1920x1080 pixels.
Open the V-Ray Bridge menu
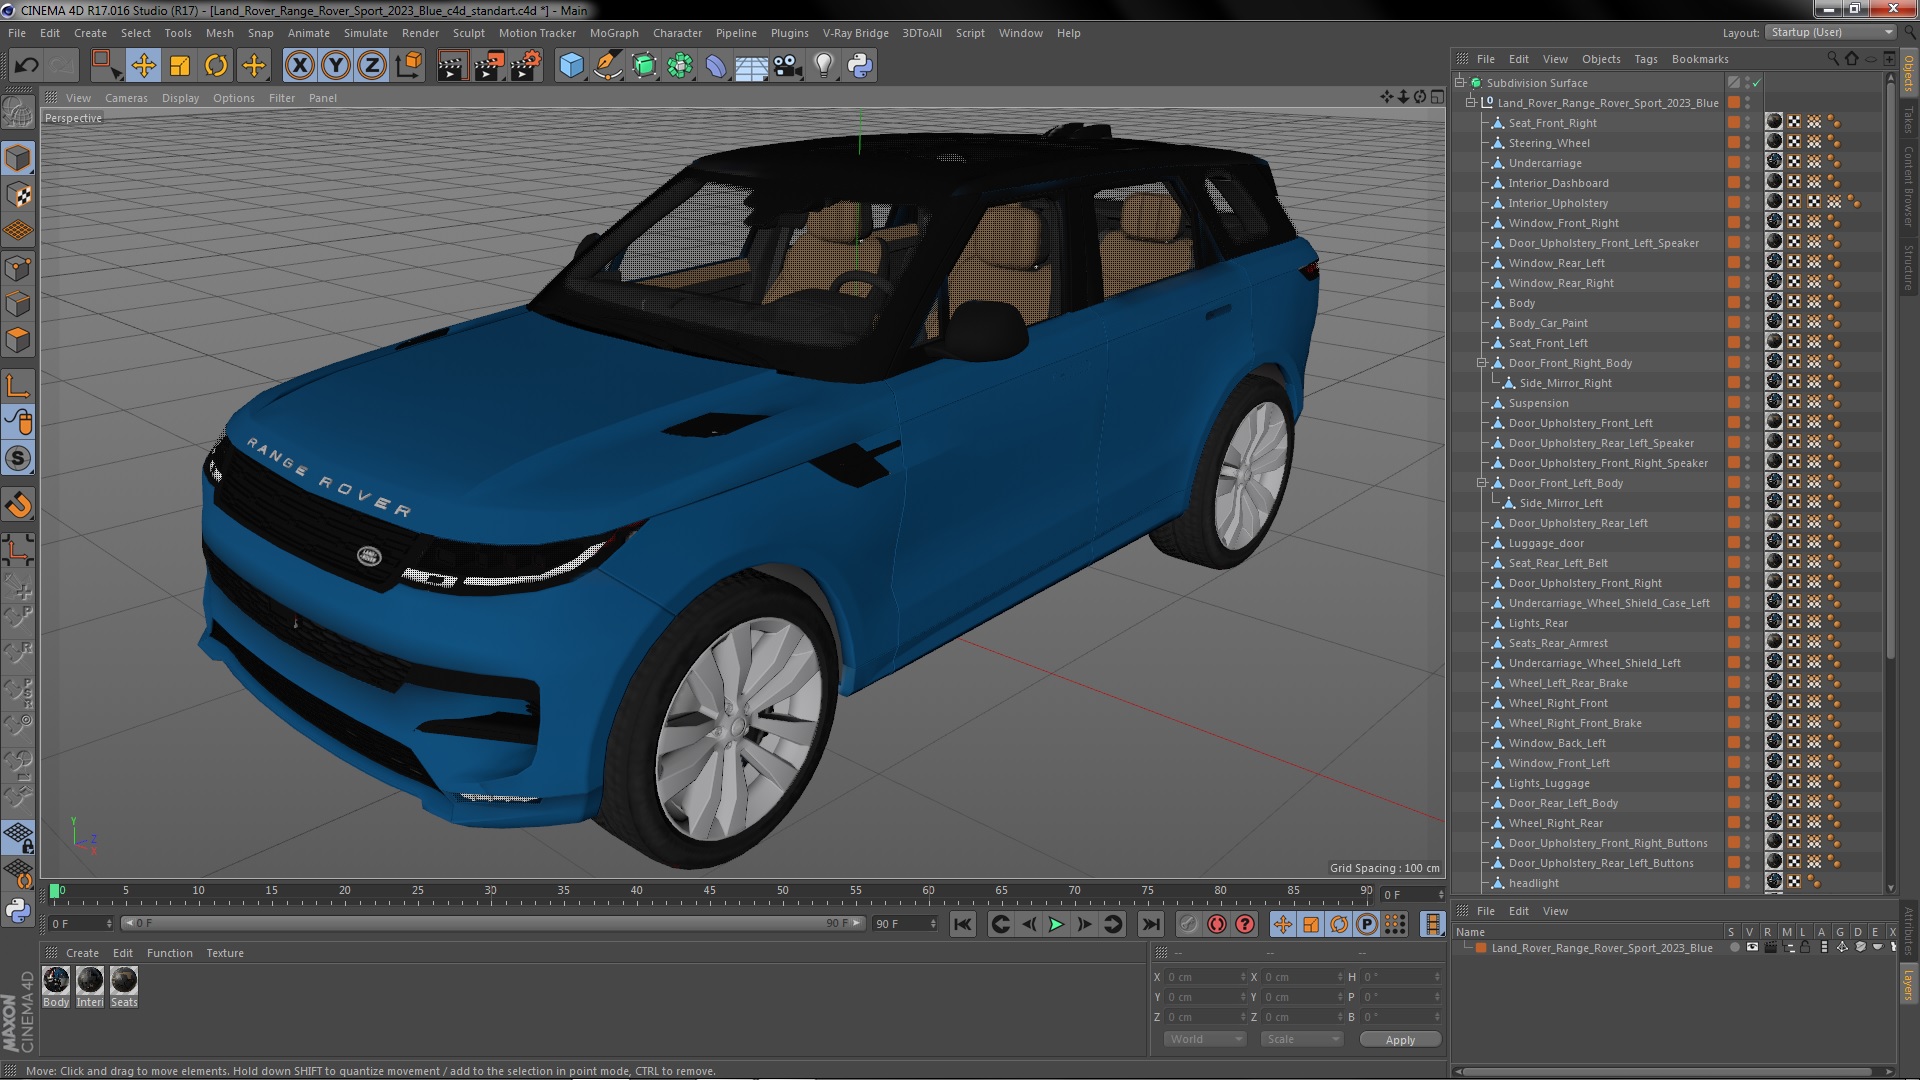pos(855,33)
